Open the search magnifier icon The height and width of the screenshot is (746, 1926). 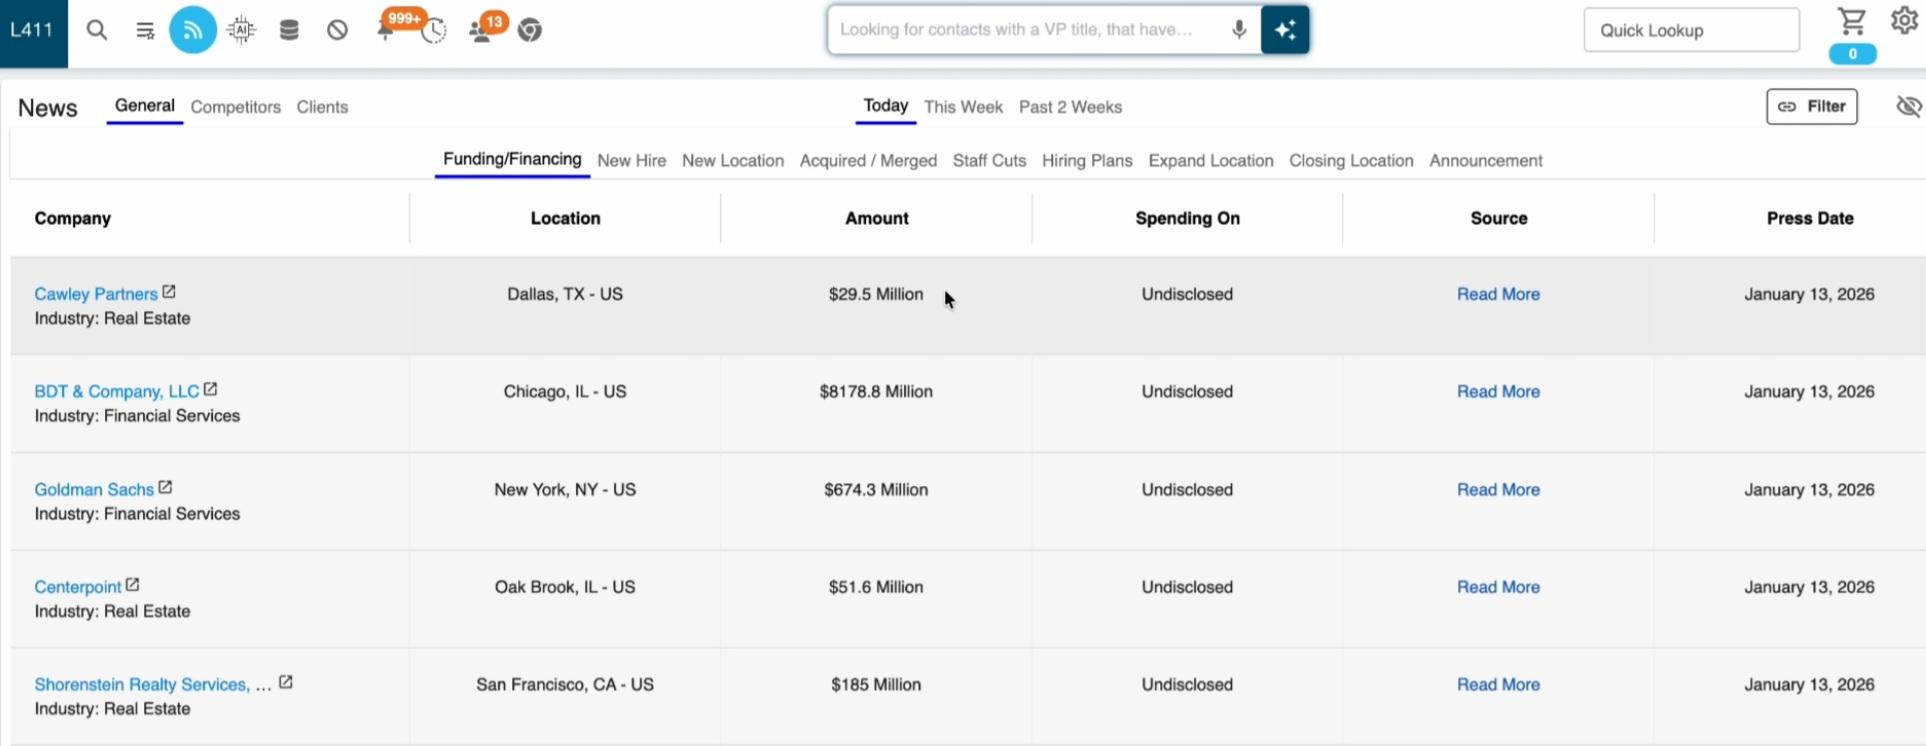97,31
